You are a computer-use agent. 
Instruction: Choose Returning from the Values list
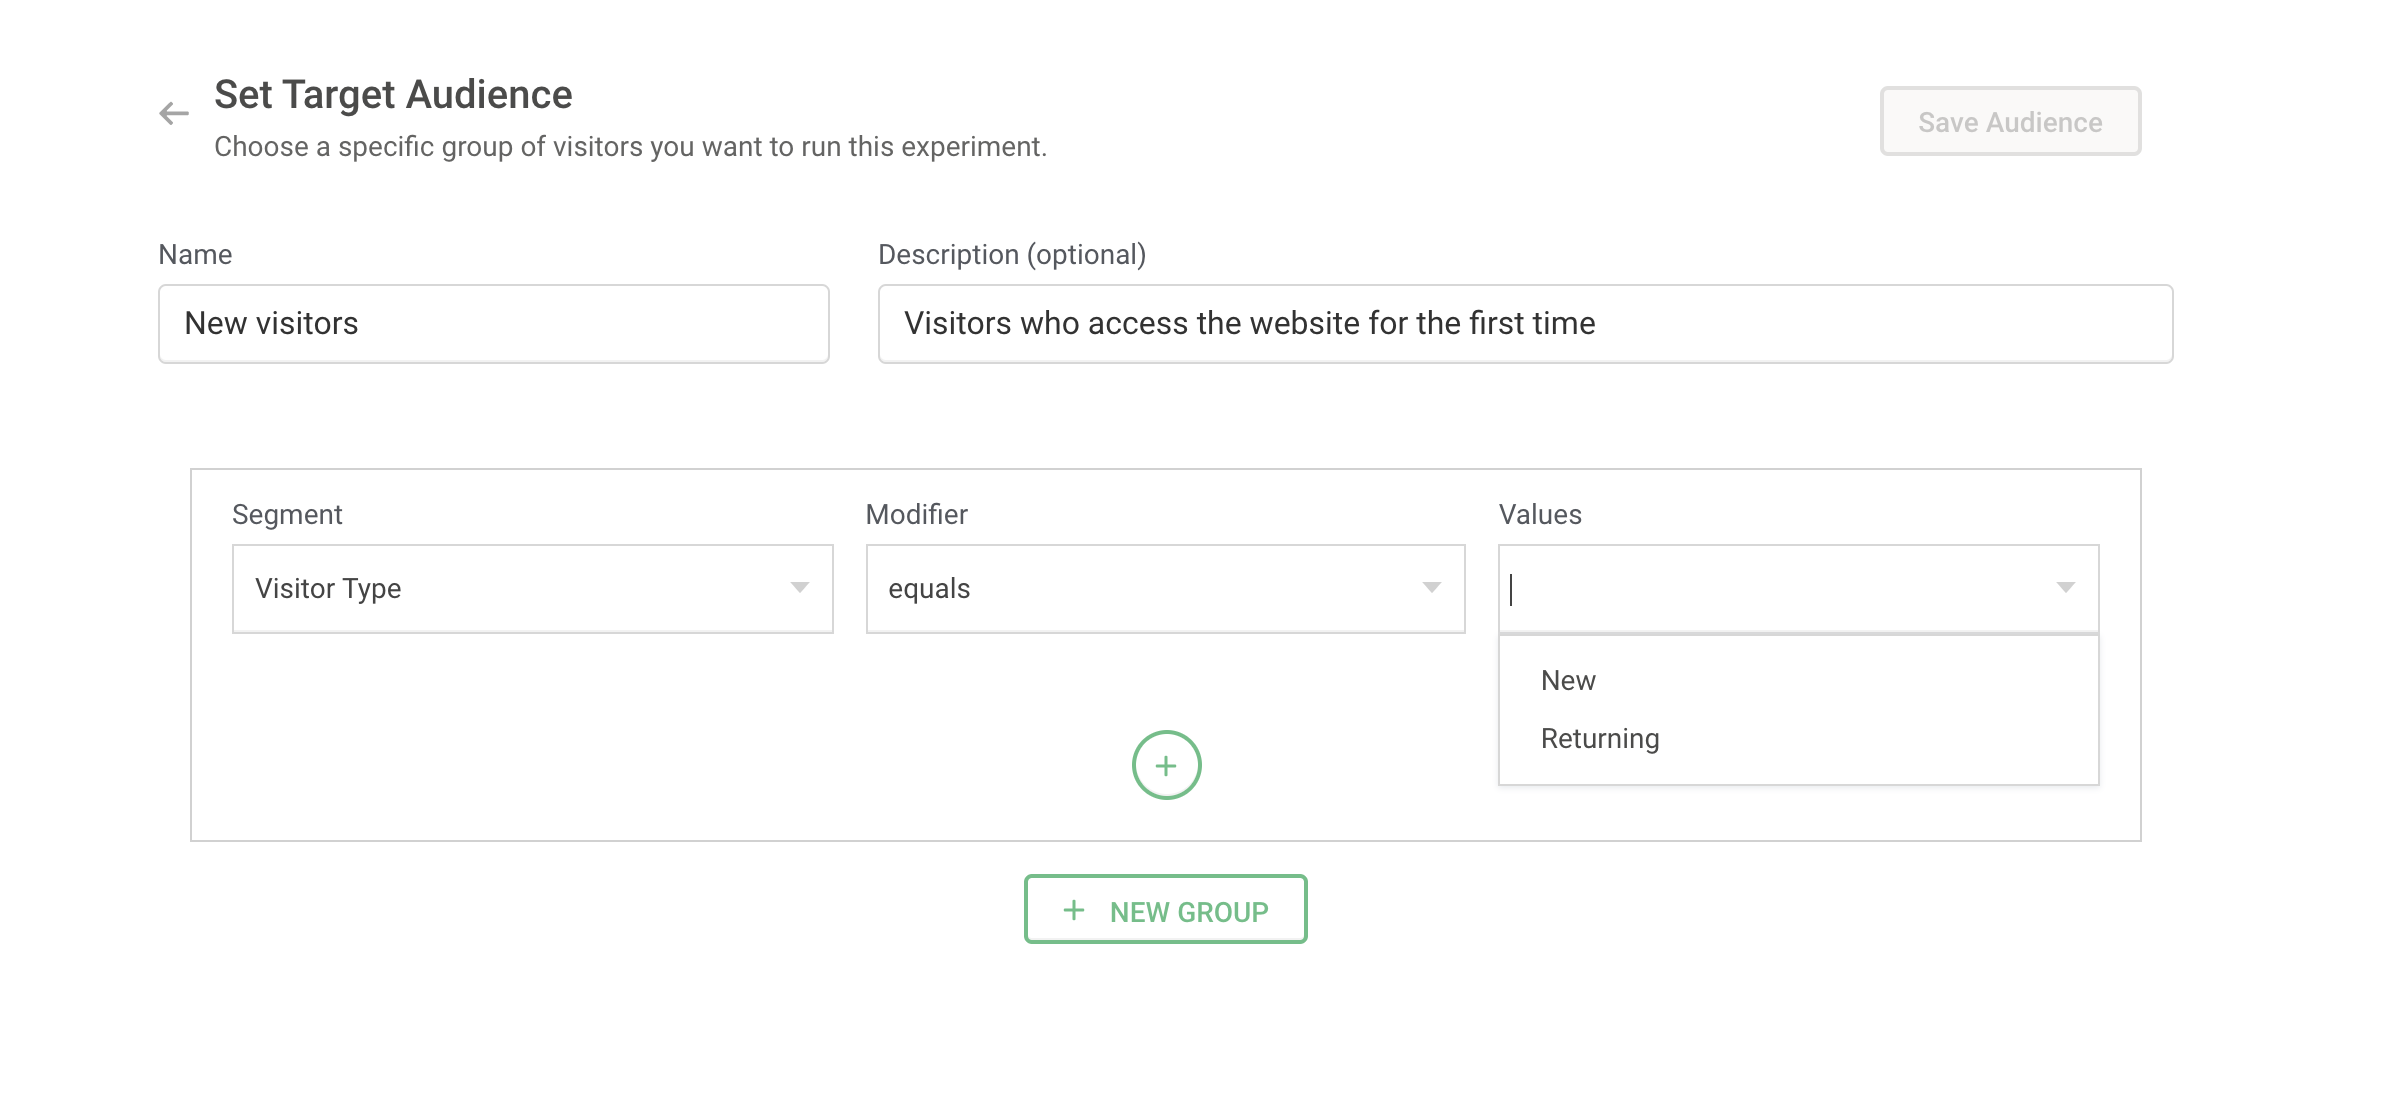coord(1599,739)
